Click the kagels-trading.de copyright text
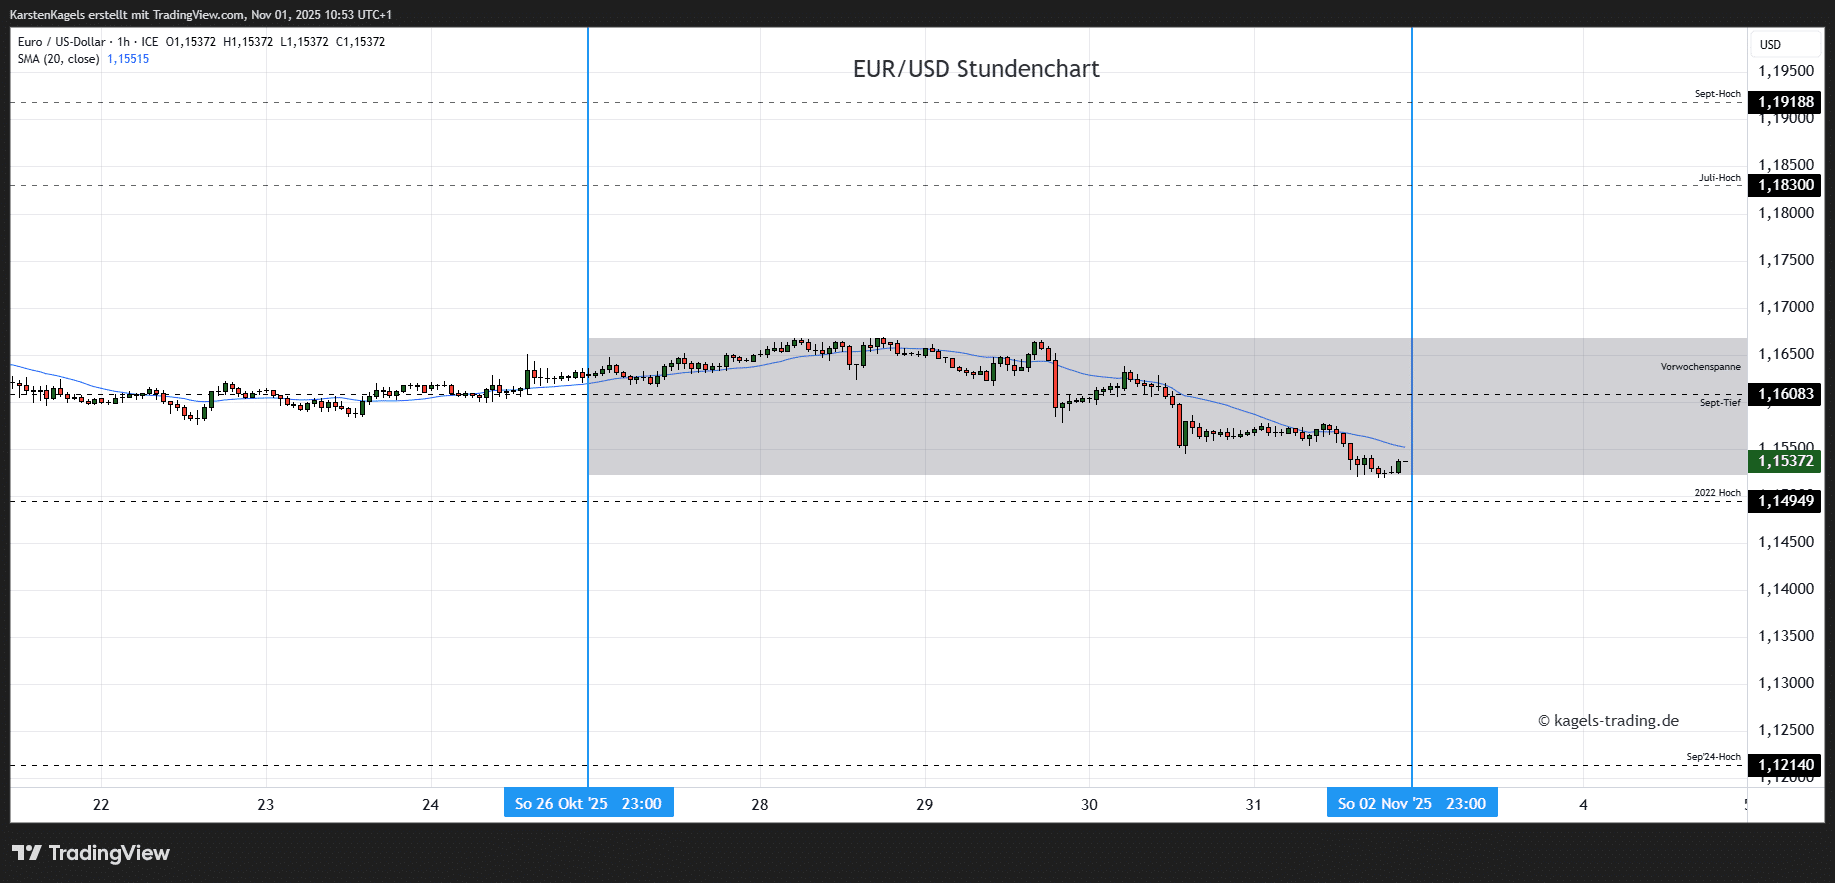1835x883 pixels. 1608,721
